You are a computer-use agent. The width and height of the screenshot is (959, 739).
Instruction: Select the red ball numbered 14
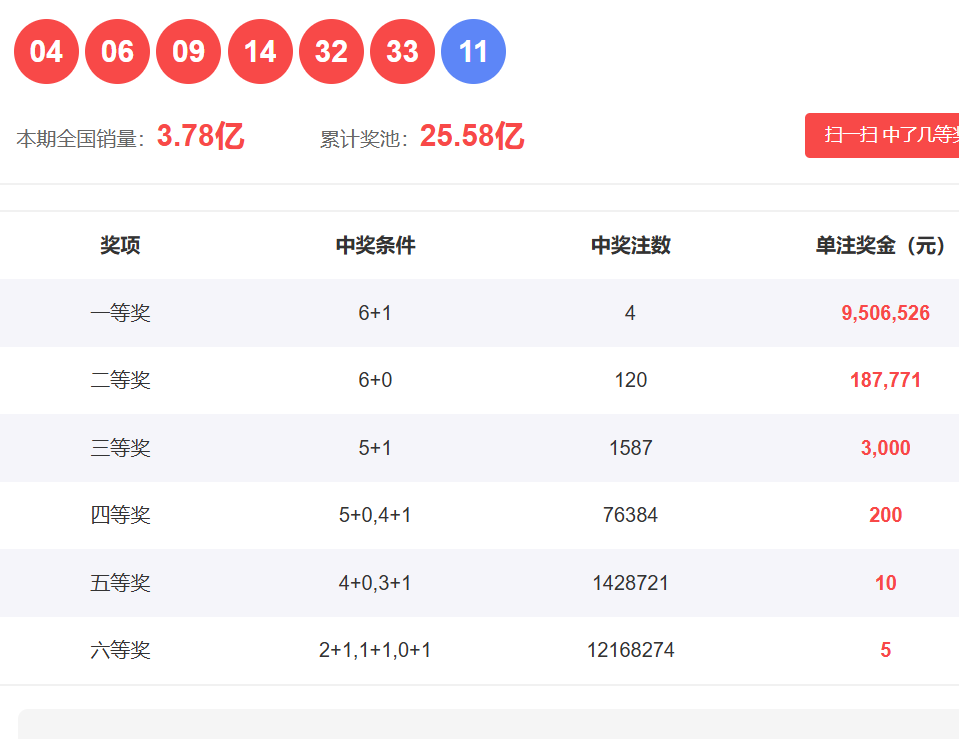260,52
